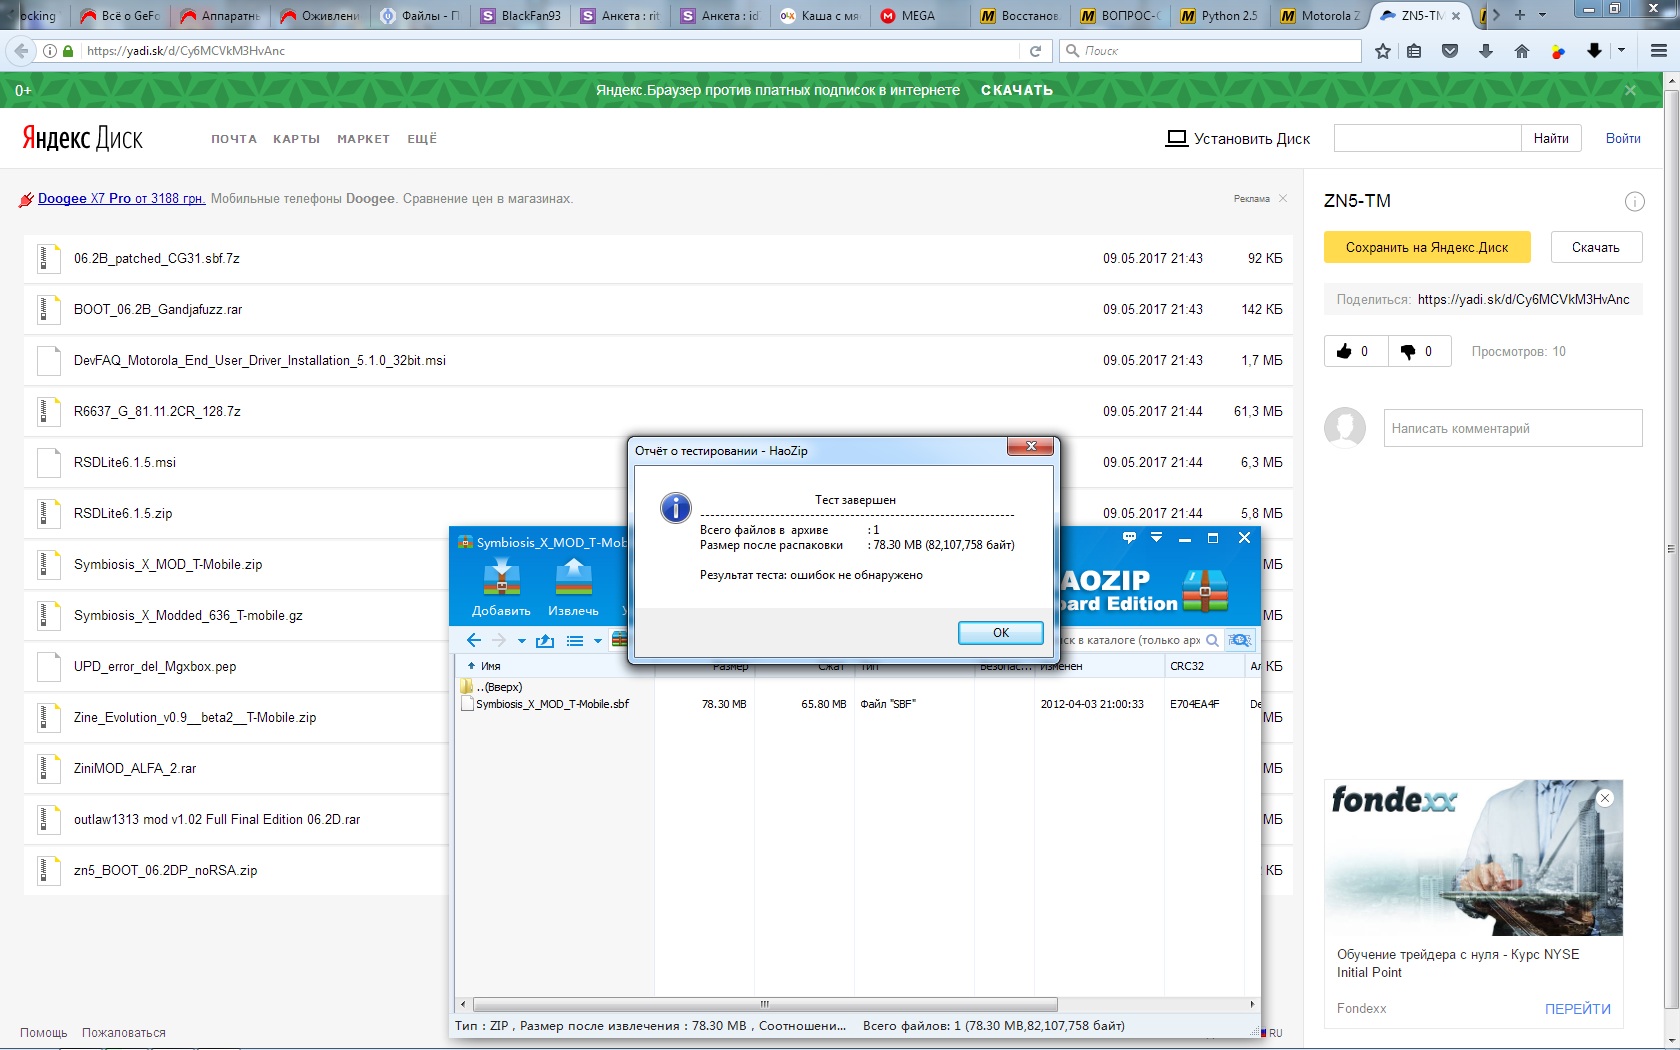Click HaoZip catalog search field
This screenshot has width=1680, height=1050.
tap(1130, 640)
